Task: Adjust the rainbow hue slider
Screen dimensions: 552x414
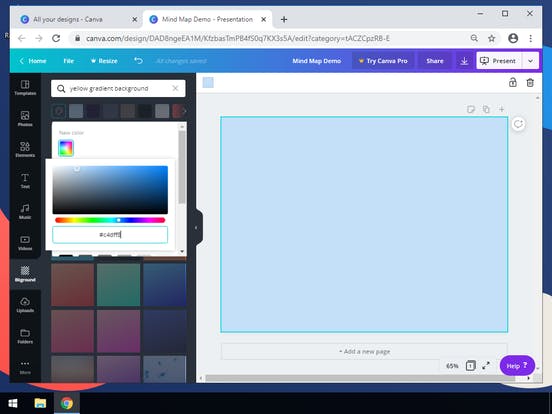Action: point(110,220)
